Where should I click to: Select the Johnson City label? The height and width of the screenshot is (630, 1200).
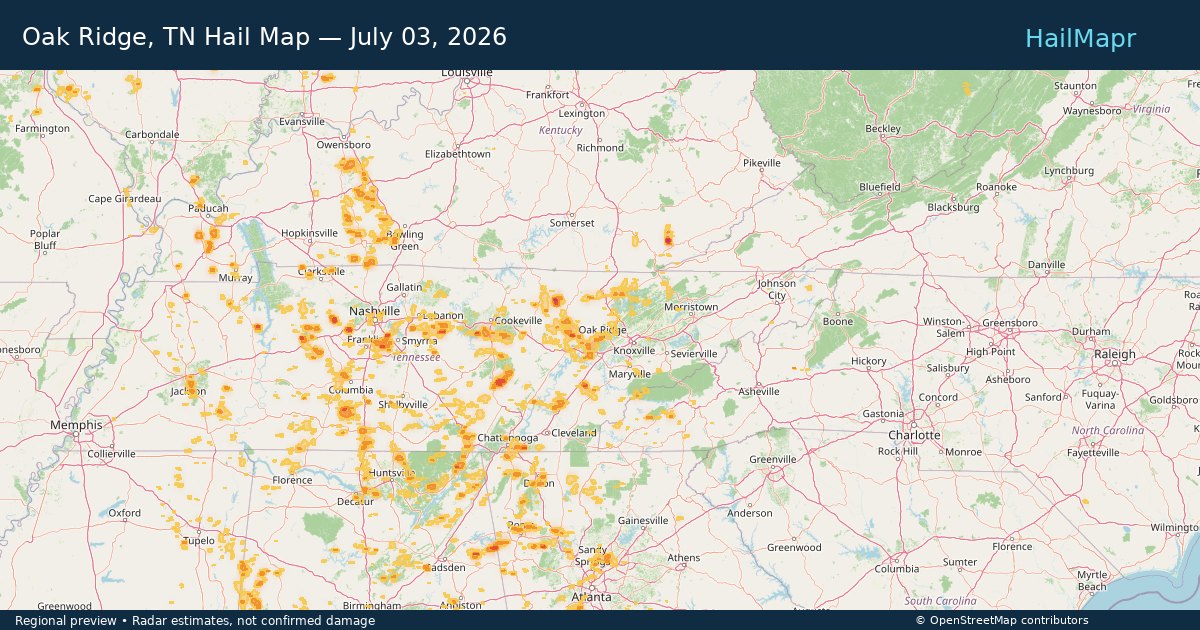[x=776, y=289]
